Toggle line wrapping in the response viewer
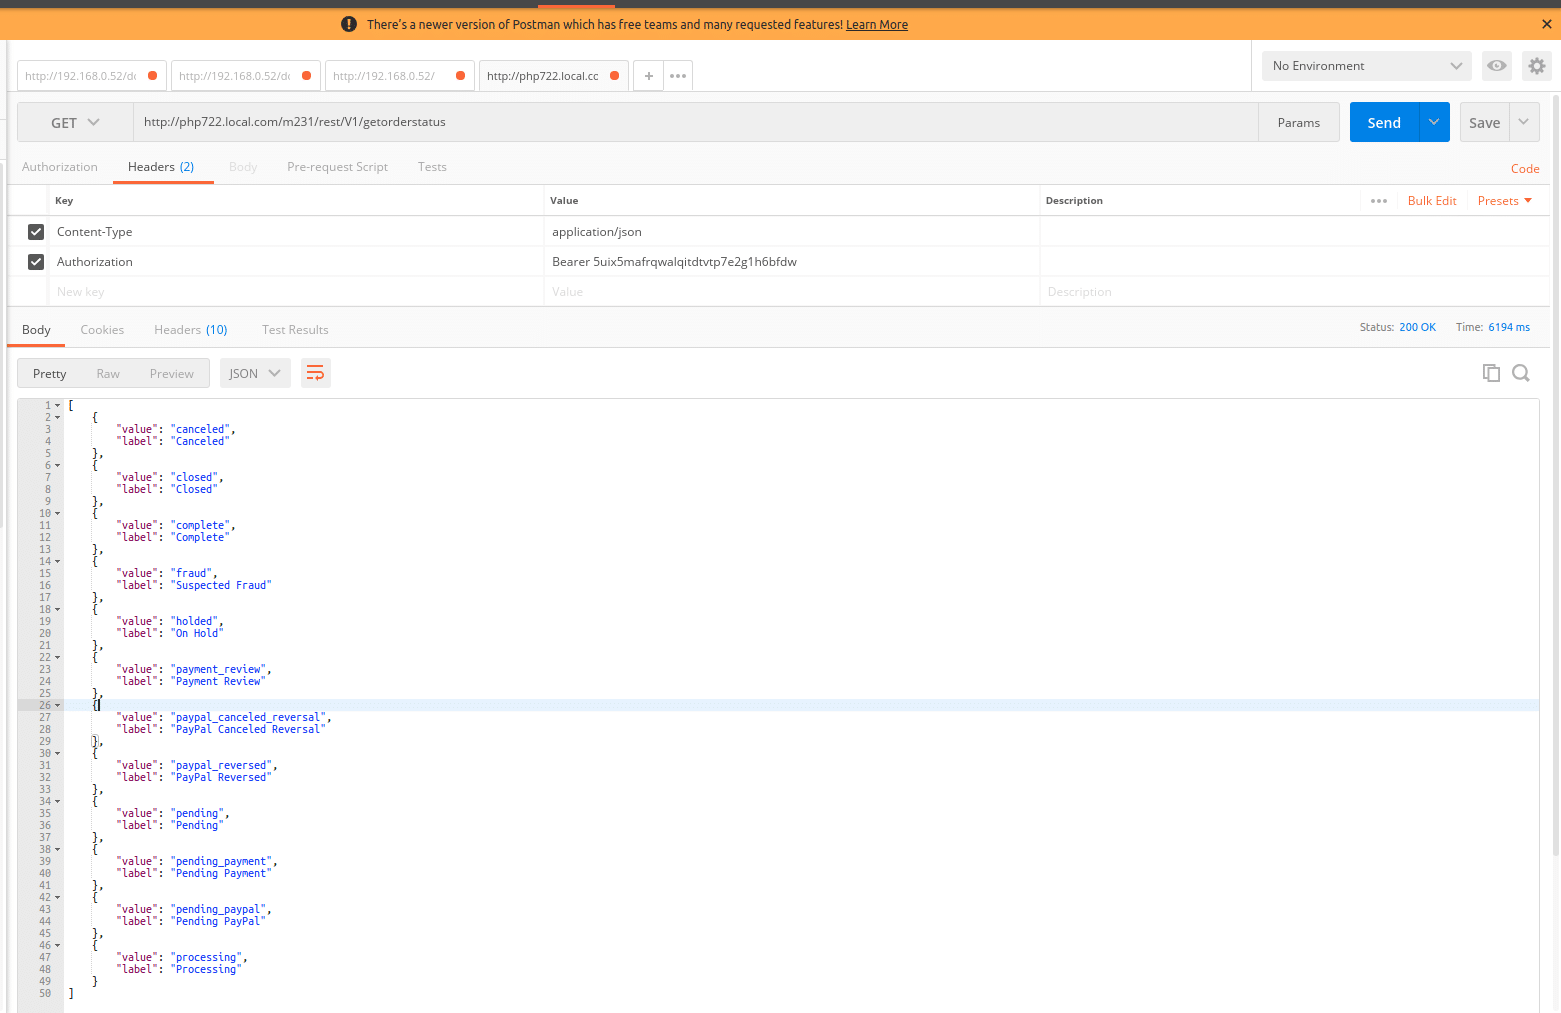Screen dimensions: 1561x1013 (x=316, y=372)
